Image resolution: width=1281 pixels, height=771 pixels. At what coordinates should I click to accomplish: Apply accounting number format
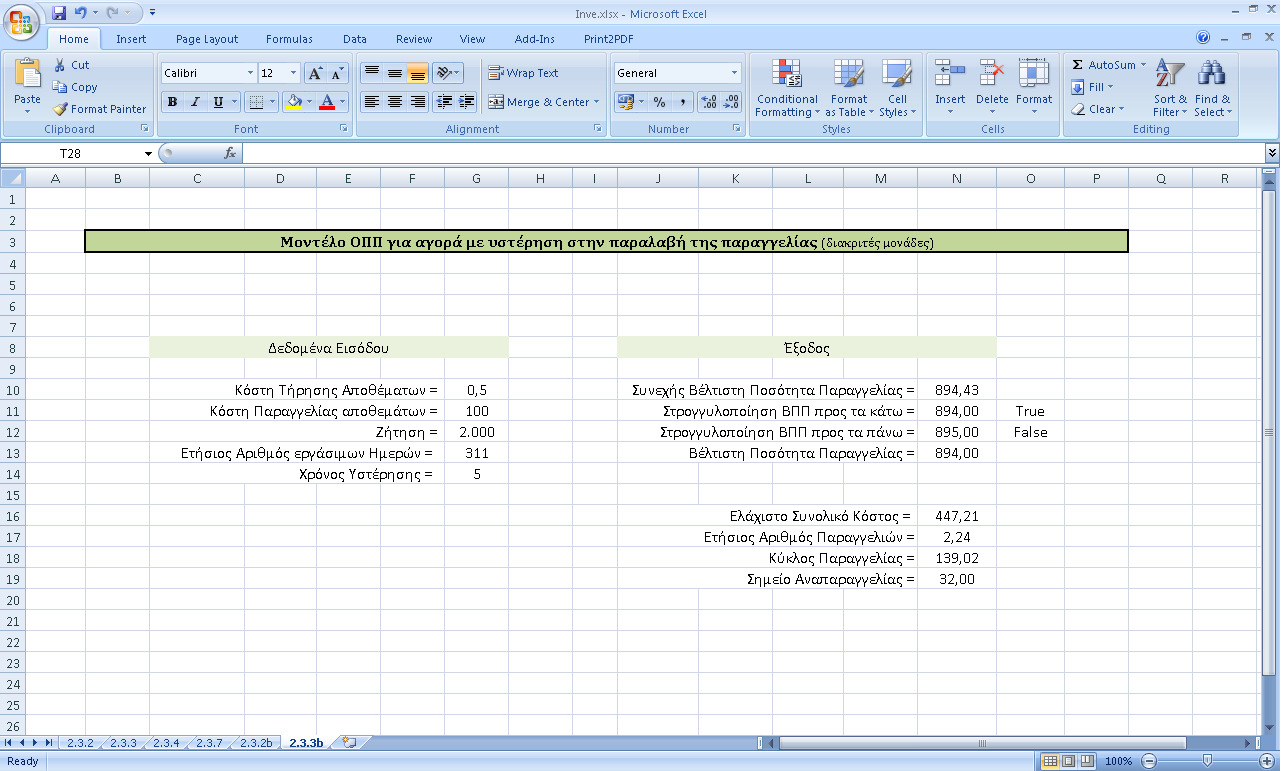[x=625, y=102]
